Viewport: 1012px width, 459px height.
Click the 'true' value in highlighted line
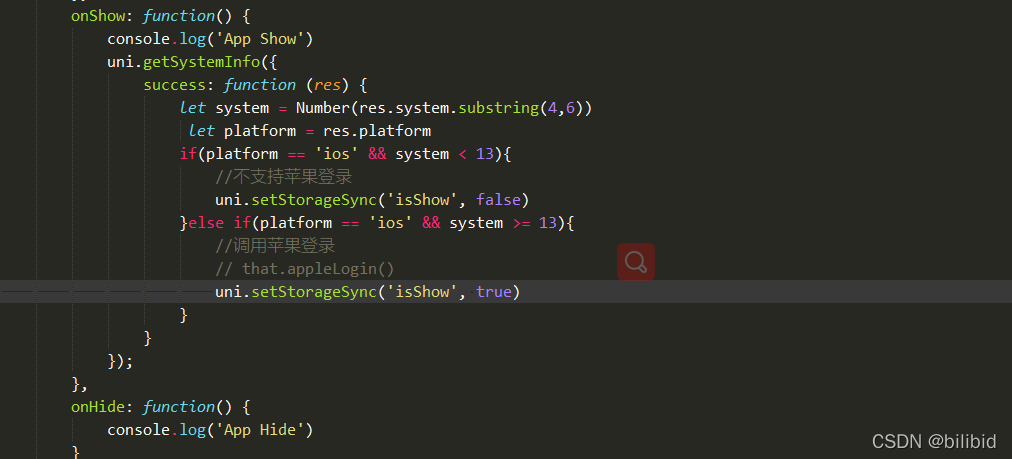pyautogui.click(x=494, y=292)
